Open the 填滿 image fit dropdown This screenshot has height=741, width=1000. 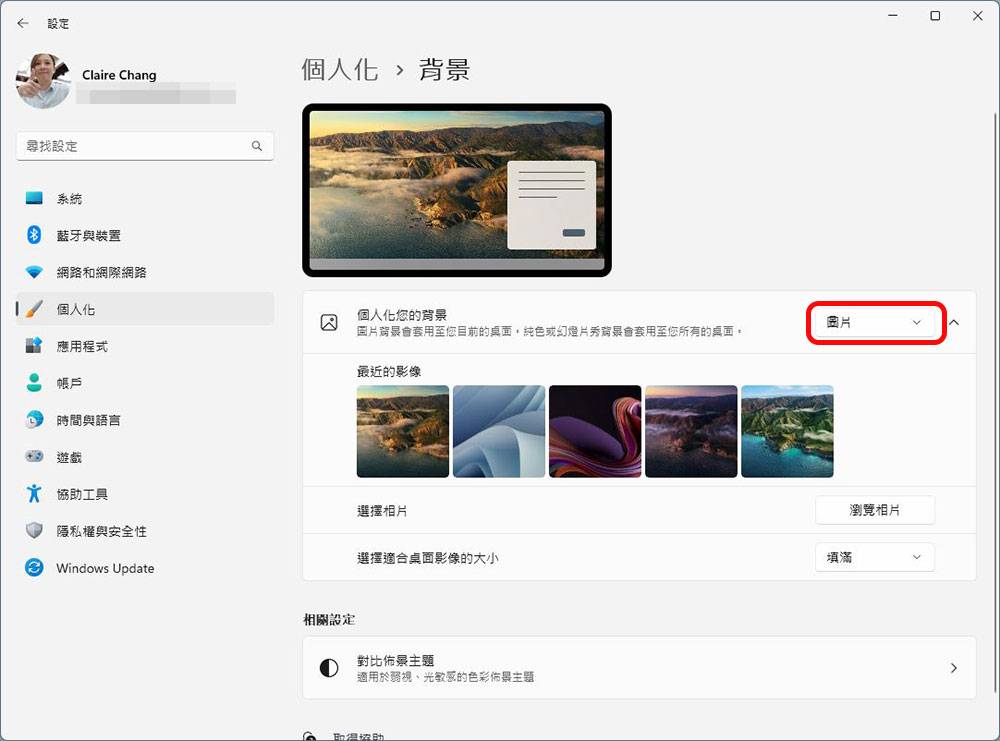tap(874, 557)
